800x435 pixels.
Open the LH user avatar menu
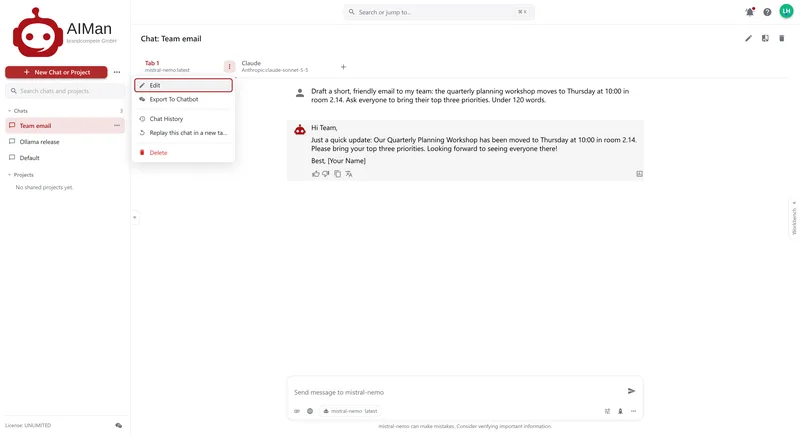coord(786,11)
